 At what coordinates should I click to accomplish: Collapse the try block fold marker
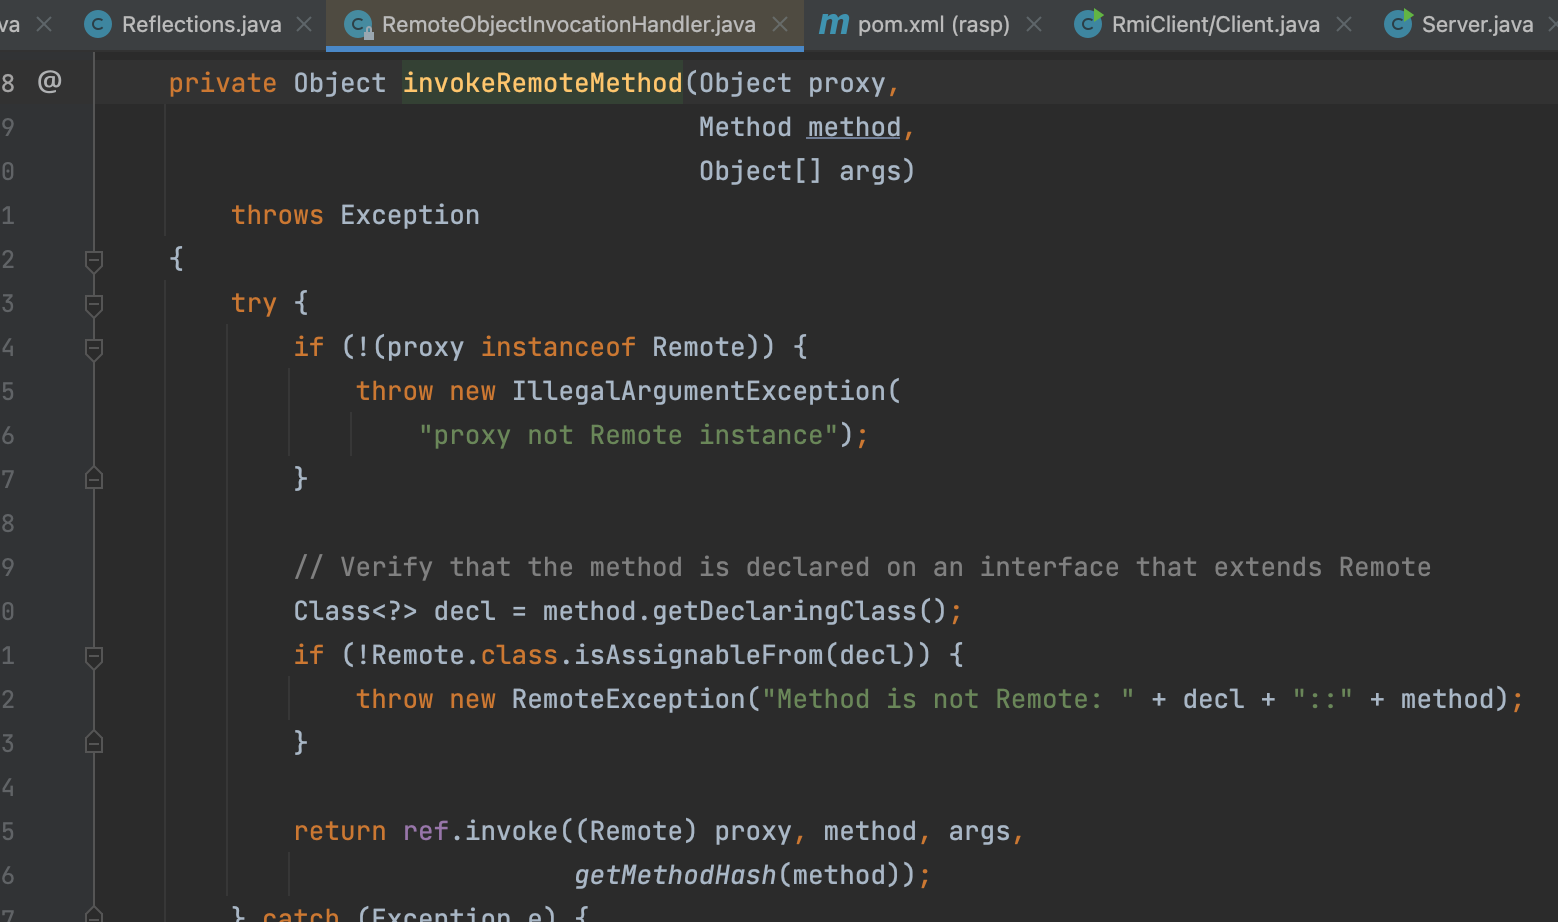94,305
